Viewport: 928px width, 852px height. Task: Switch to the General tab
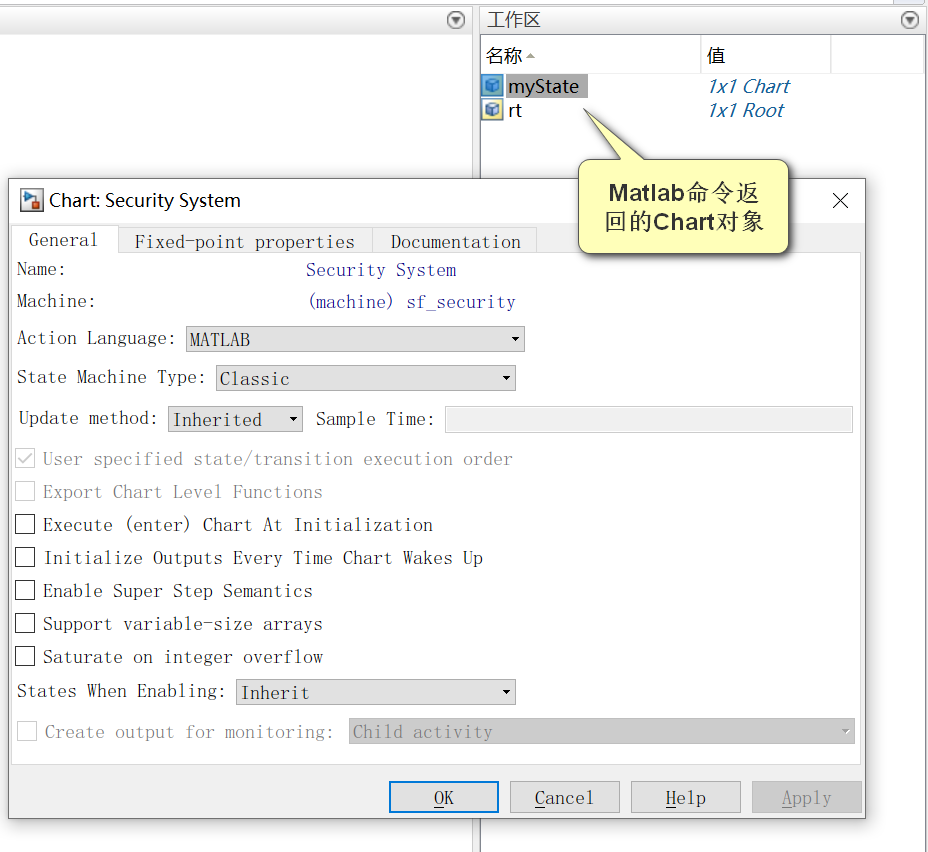[63, 240]
